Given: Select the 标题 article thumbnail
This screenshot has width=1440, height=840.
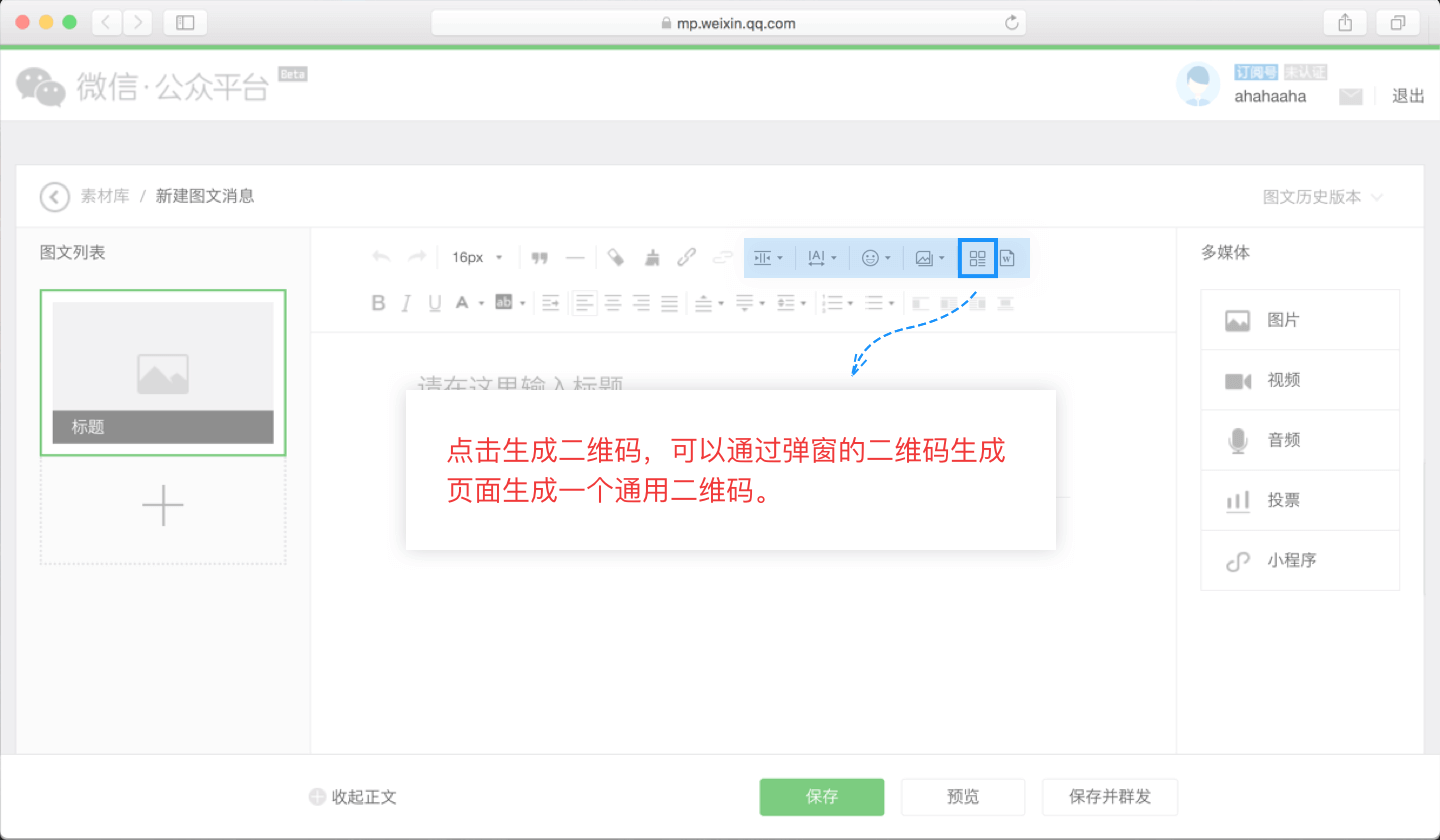Looking at the screenshot, I should 163,373.
